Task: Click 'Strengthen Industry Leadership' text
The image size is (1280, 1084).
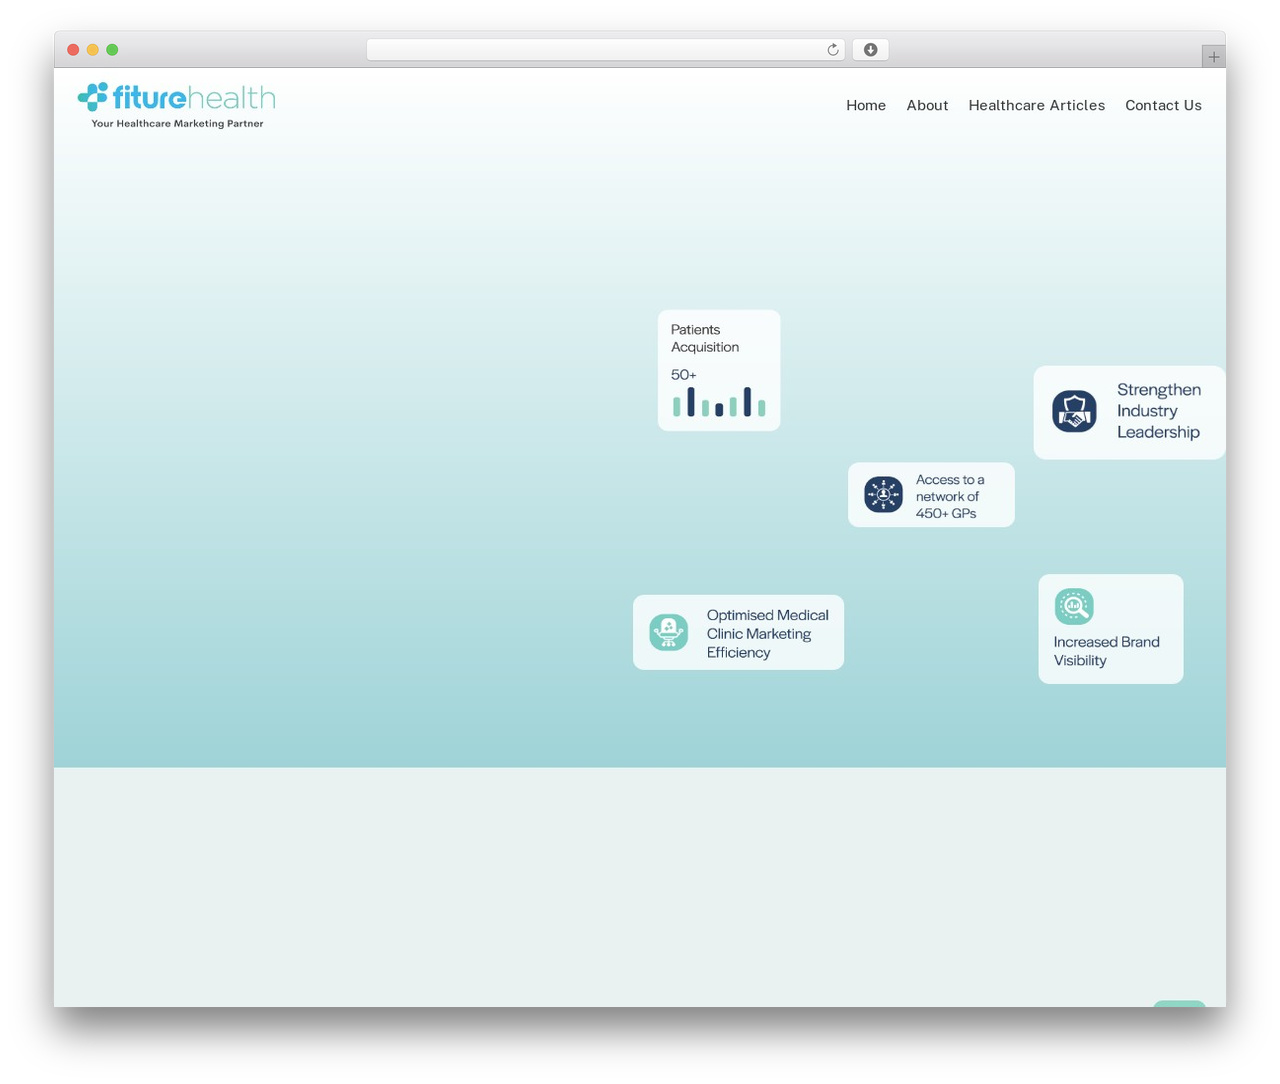Action: click(1159, 411)
